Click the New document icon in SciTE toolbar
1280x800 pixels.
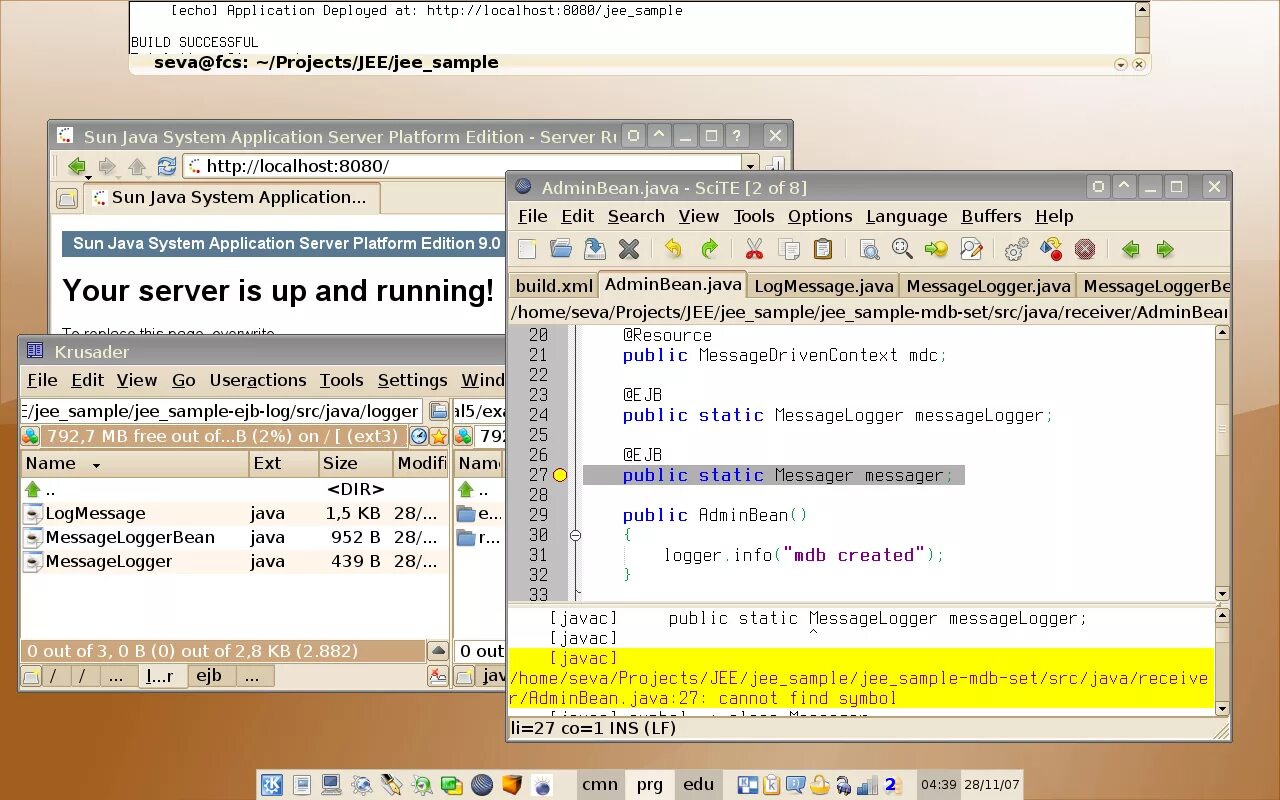527,249
